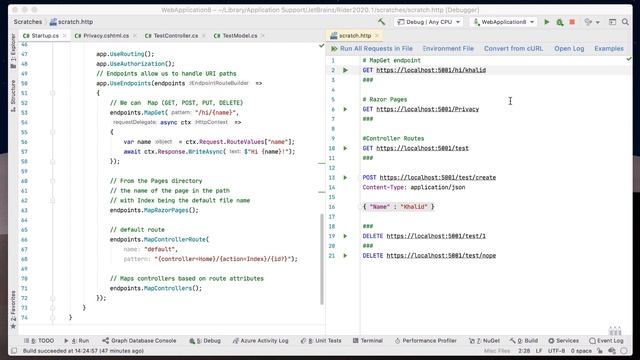Click the Scratches breadcrumb
Viewport: 640px width, 360px height.
coord(28,22)
